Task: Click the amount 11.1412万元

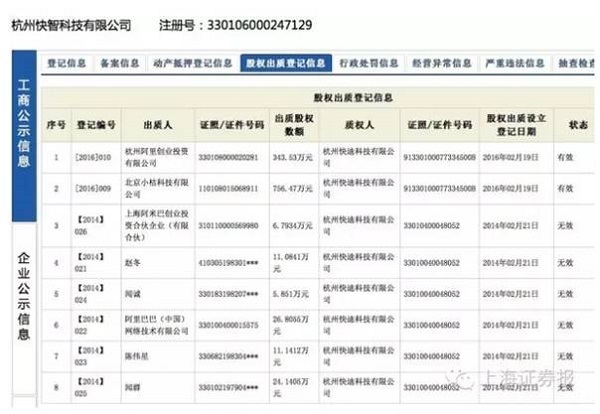Action: click(x=291, y=356)
